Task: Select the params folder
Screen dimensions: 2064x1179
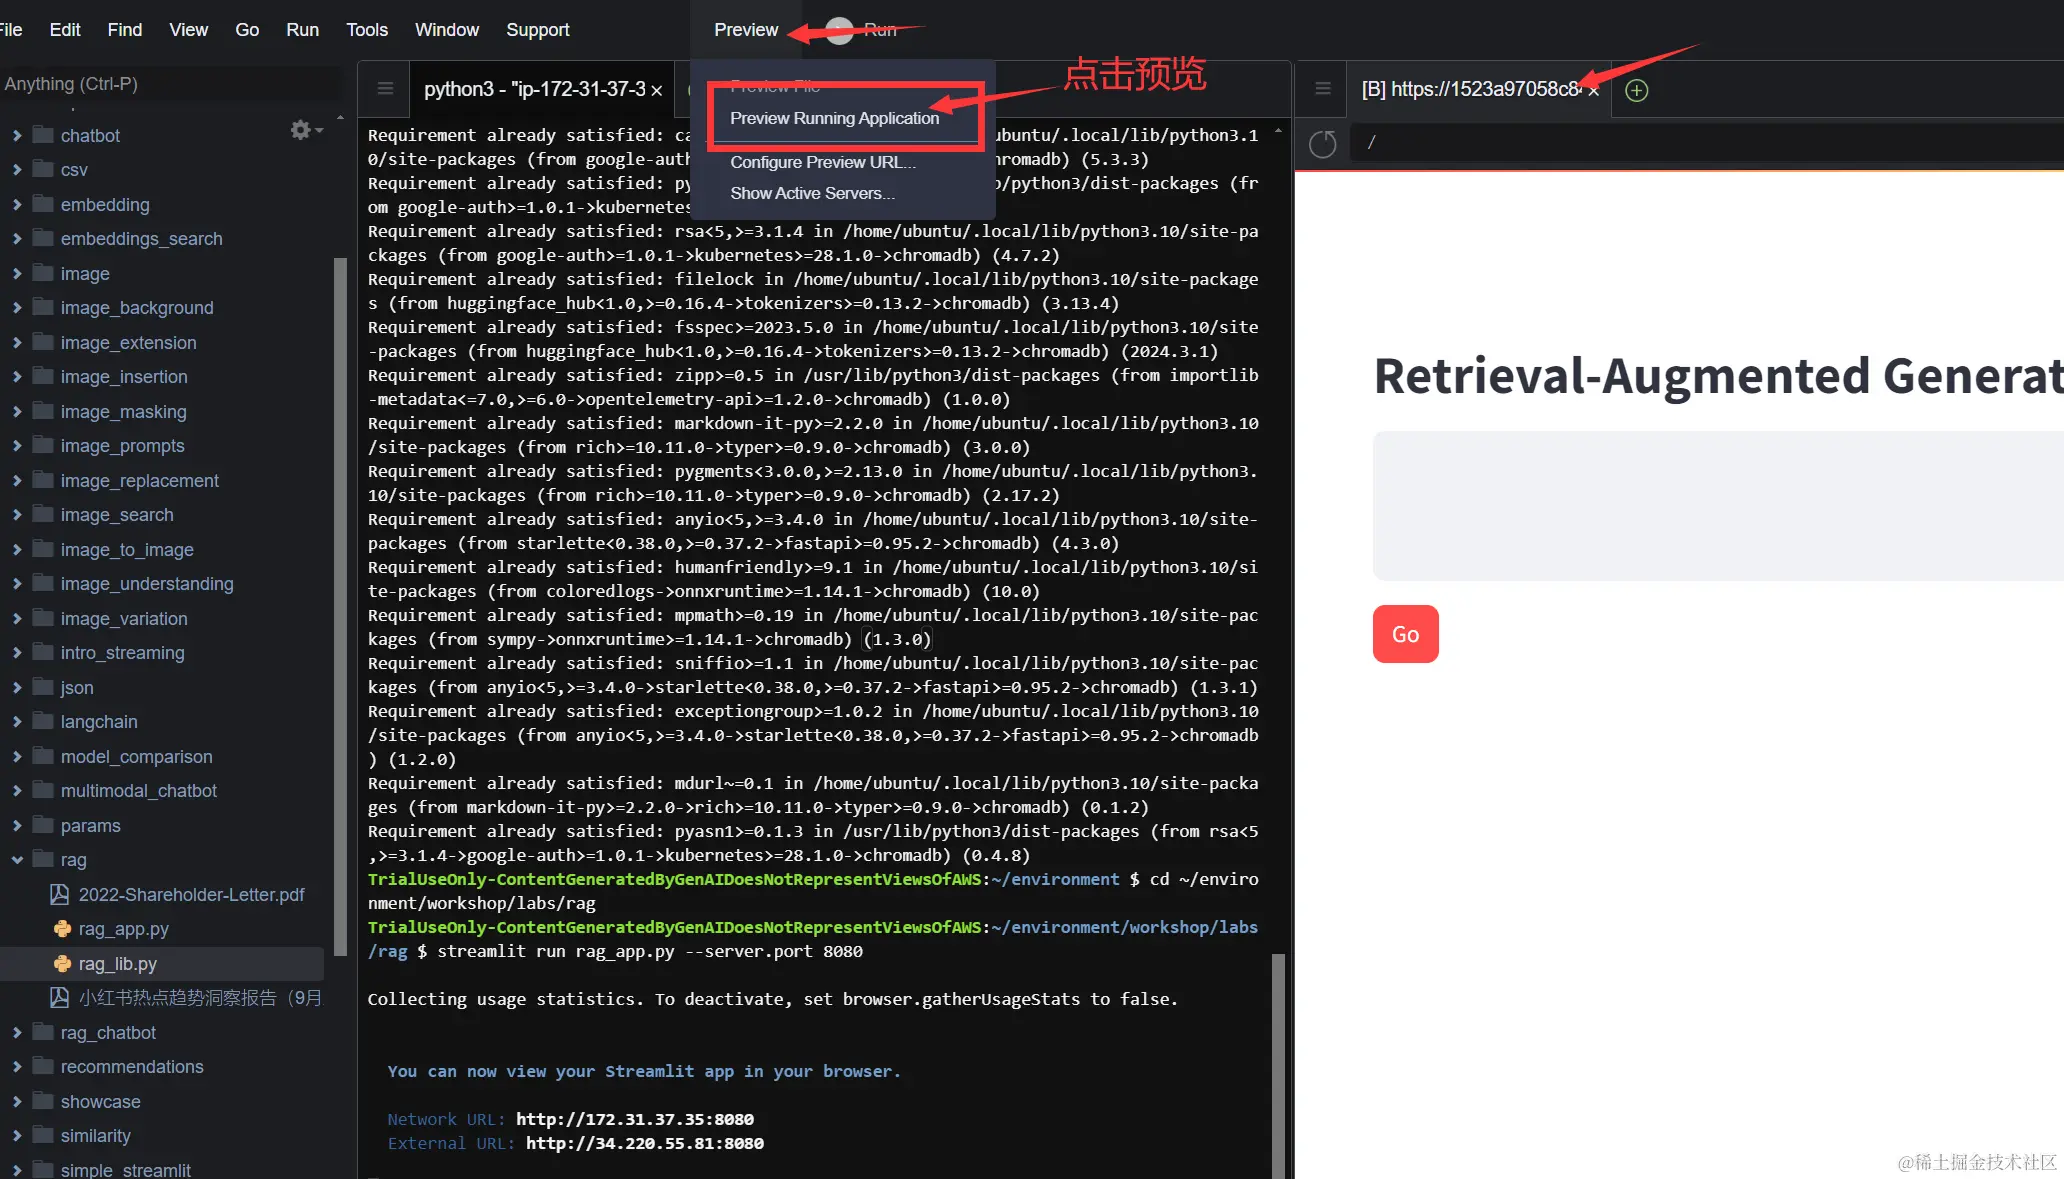Action: click(90, 826)
